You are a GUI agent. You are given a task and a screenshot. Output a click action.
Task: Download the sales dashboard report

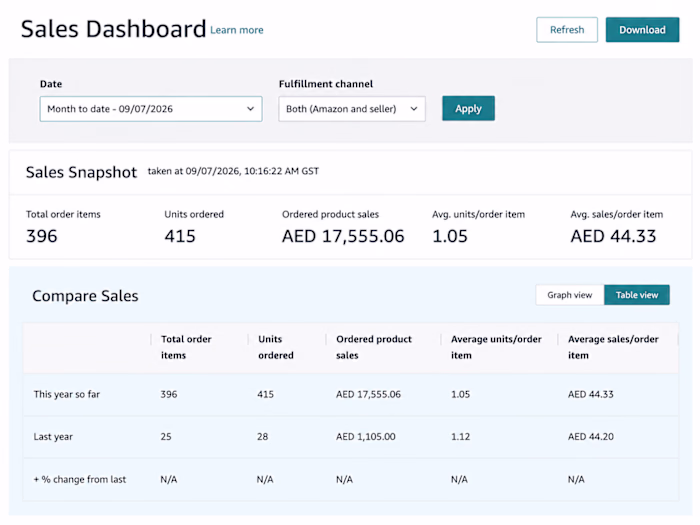point(642,29)
